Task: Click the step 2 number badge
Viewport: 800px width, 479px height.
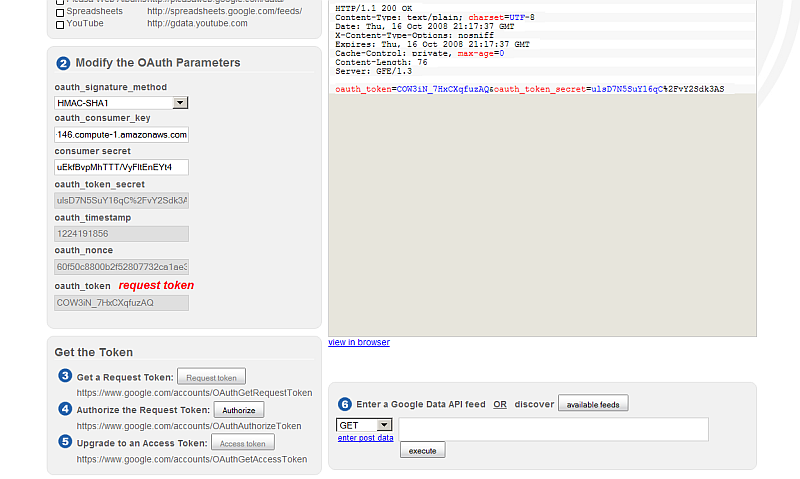Action: point(63,63)
